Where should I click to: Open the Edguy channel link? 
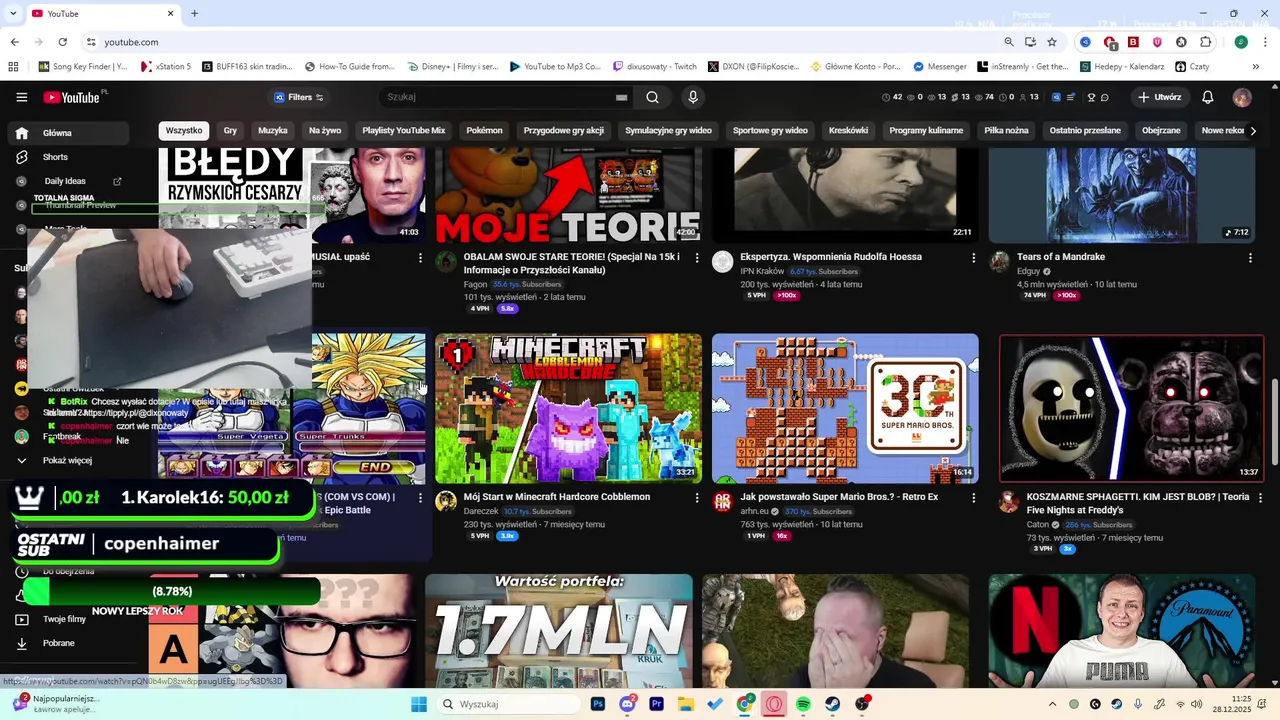(x=1029, y=271)
